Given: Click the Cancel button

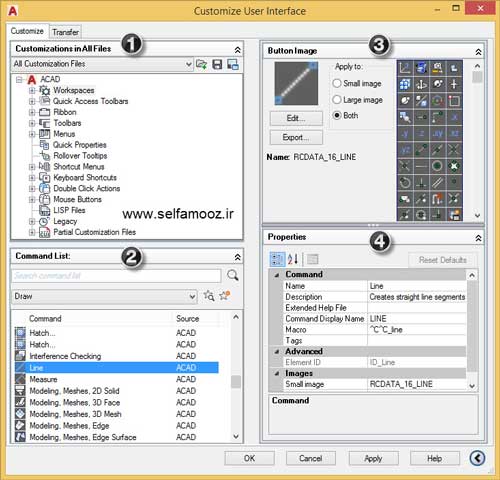Looking at the screenshot, I should tap(311, 458).
